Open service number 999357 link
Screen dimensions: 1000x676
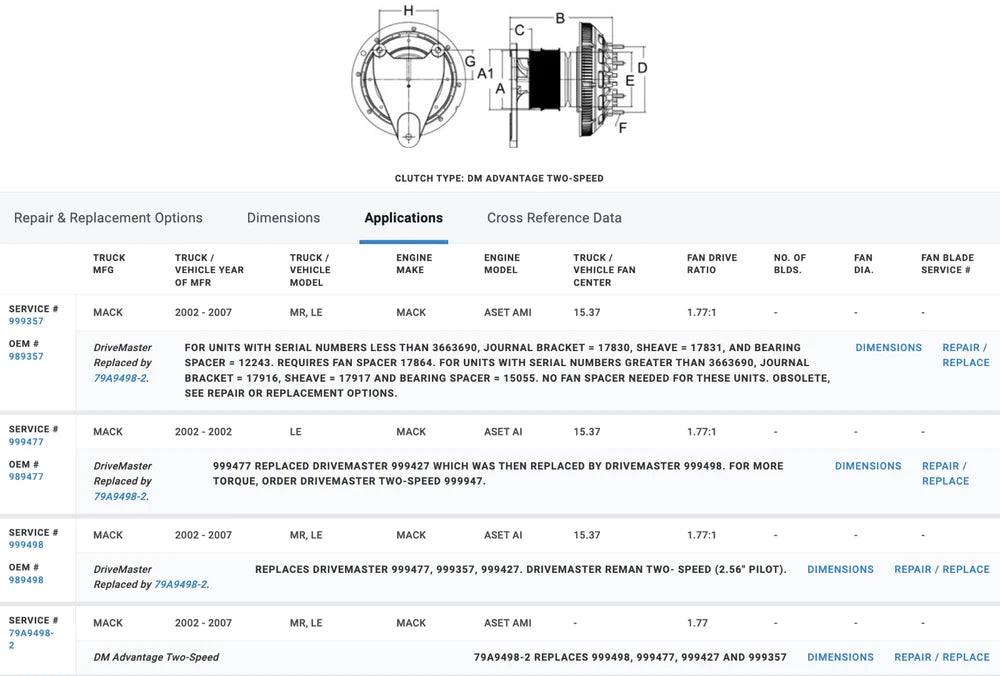[26, 322]
